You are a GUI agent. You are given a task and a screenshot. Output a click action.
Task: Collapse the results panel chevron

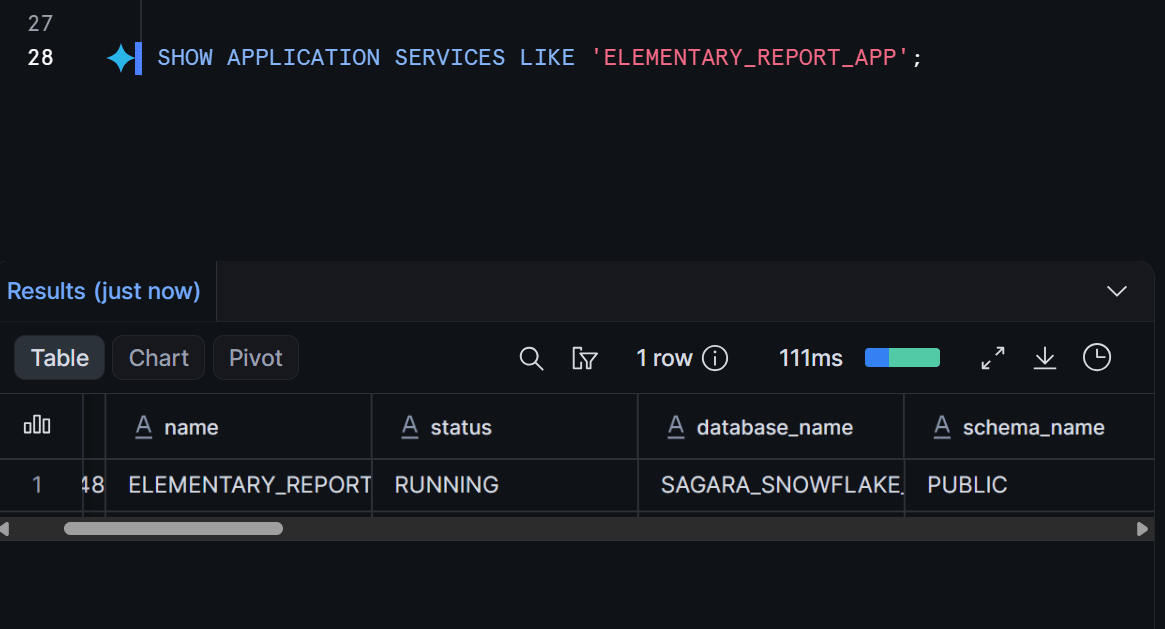pos(1117,291)
